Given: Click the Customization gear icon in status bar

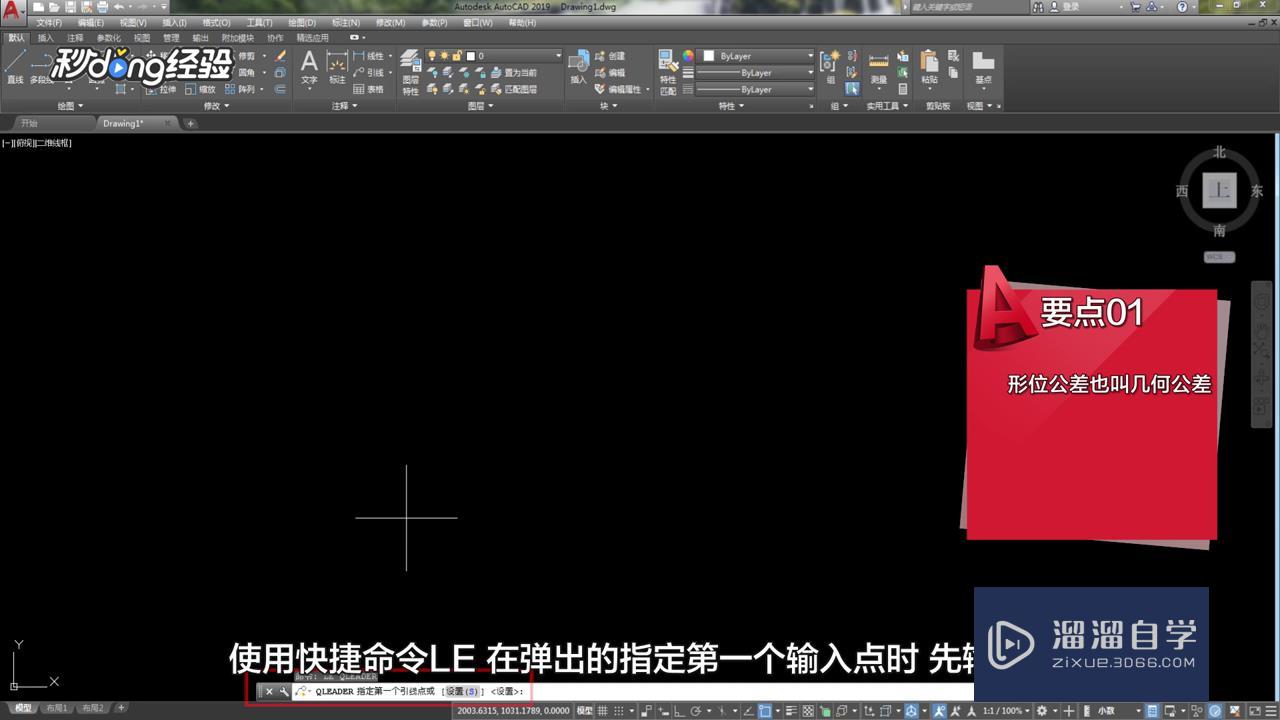Looking at the screenshot, I should pos(1041,711).
